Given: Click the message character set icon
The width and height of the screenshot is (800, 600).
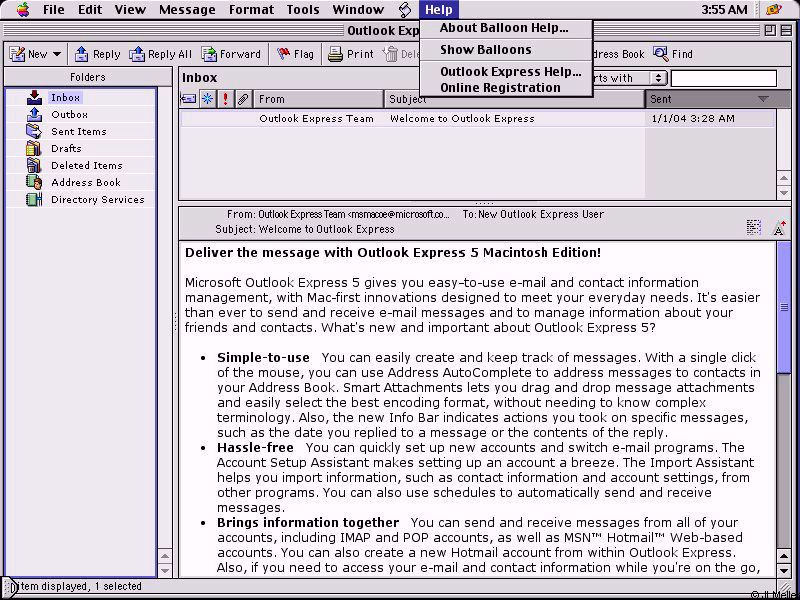Looking at the screenshot, I should point(754,227).
